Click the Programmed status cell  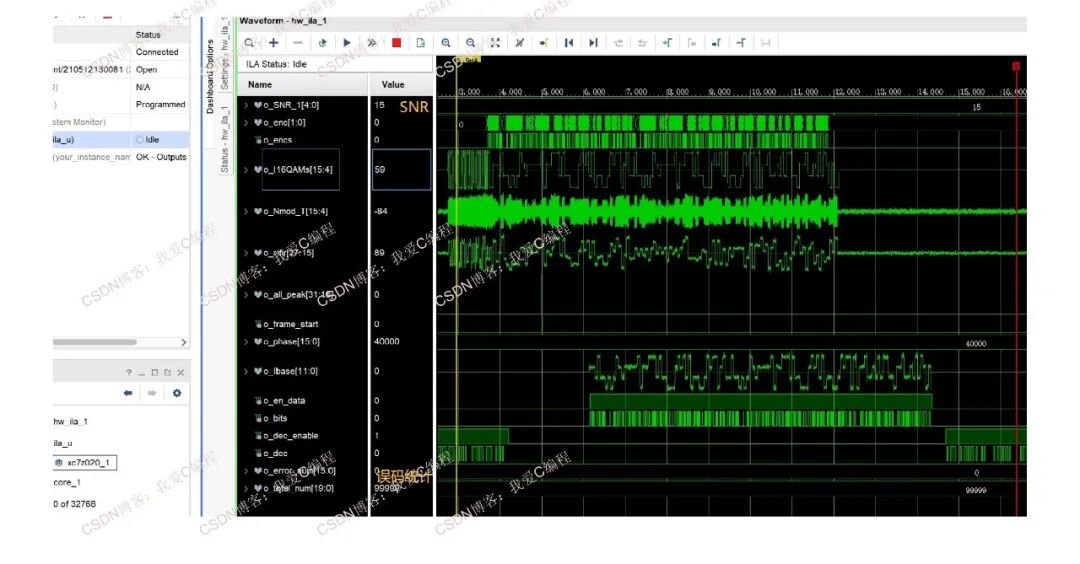click(x=160, y=105)
